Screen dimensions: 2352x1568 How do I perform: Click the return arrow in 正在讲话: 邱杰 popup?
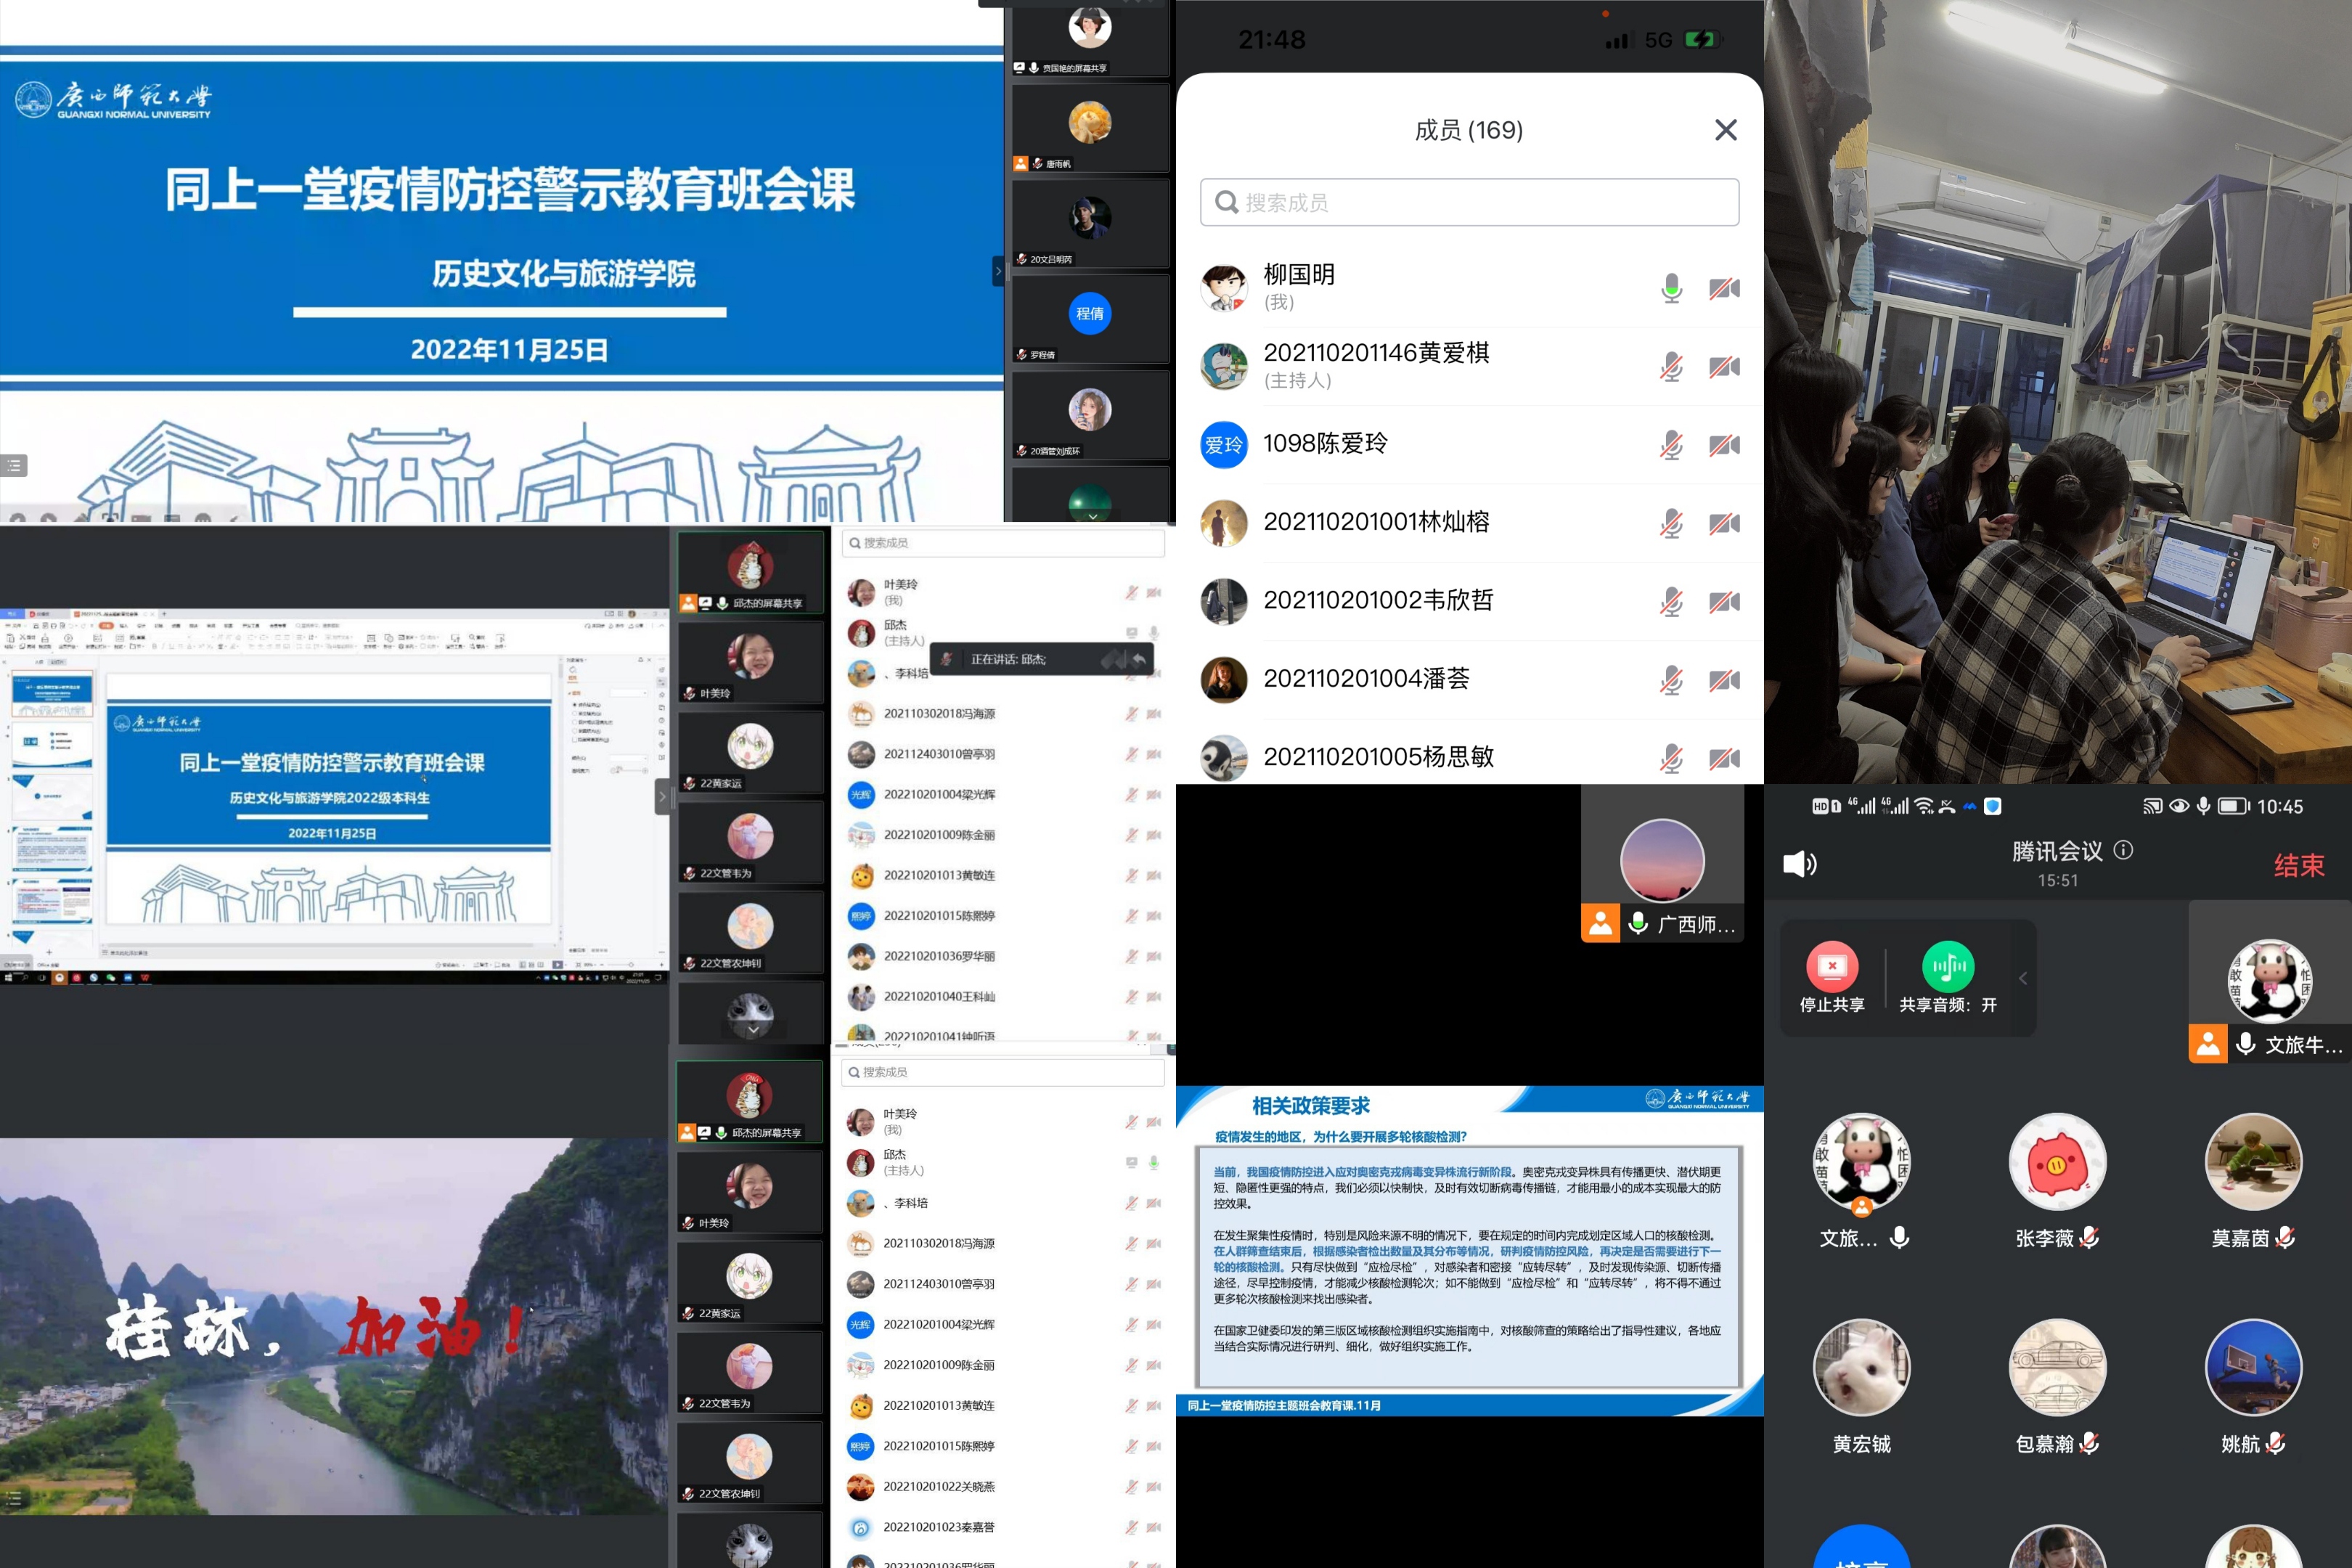(x=1138, y=659)
